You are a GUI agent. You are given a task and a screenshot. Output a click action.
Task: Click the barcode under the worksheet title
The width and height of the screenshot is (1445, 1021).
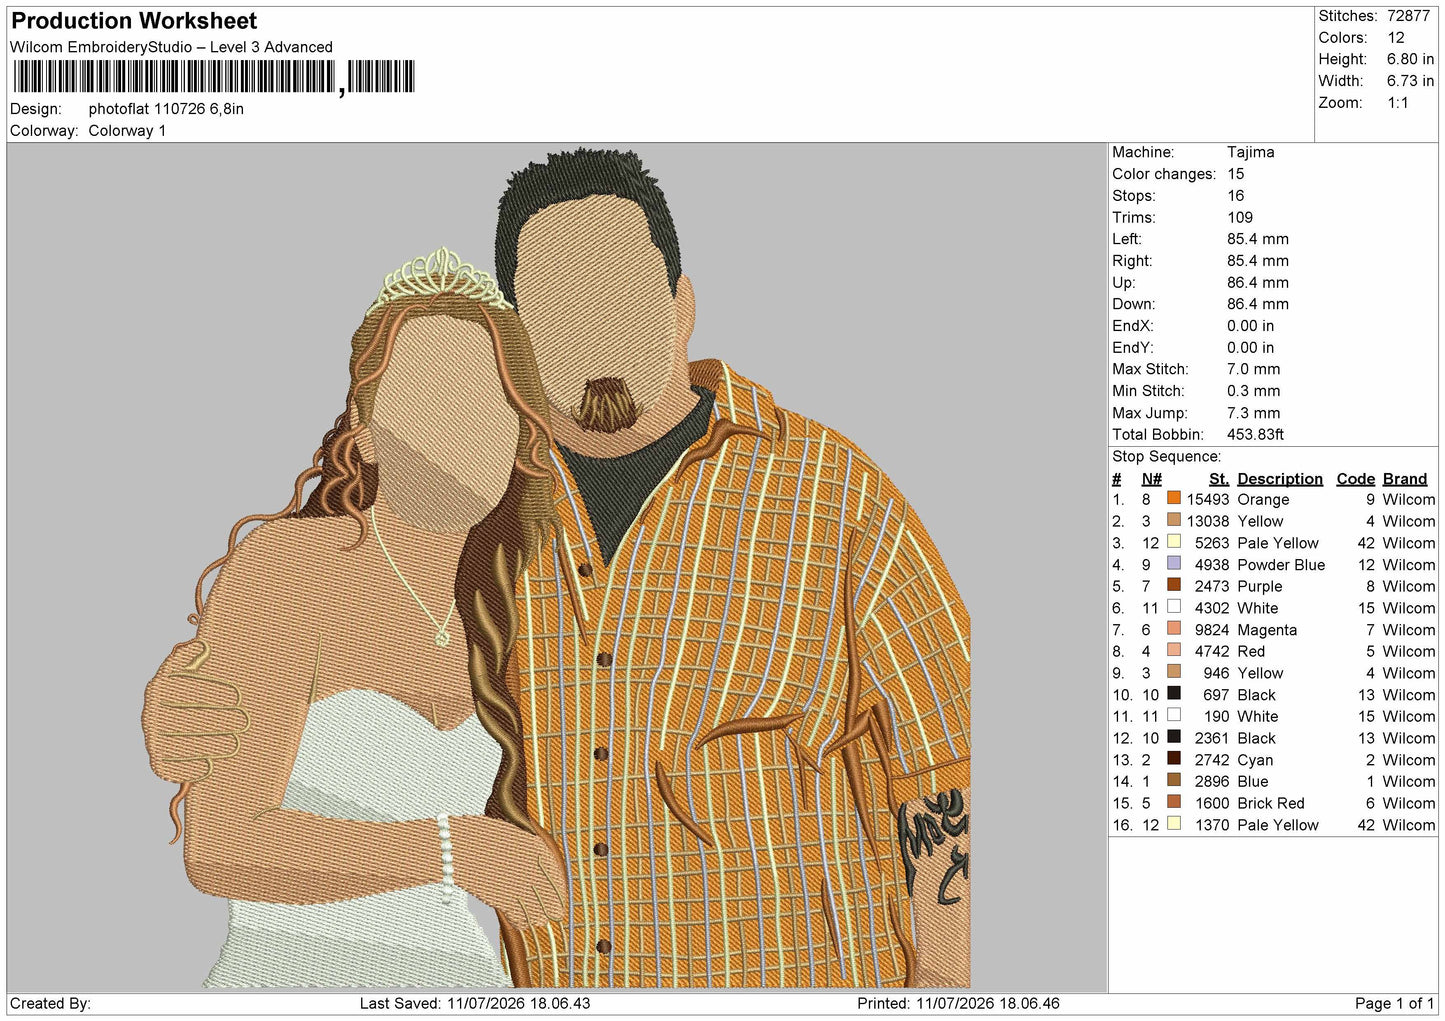tap(213, 77)
